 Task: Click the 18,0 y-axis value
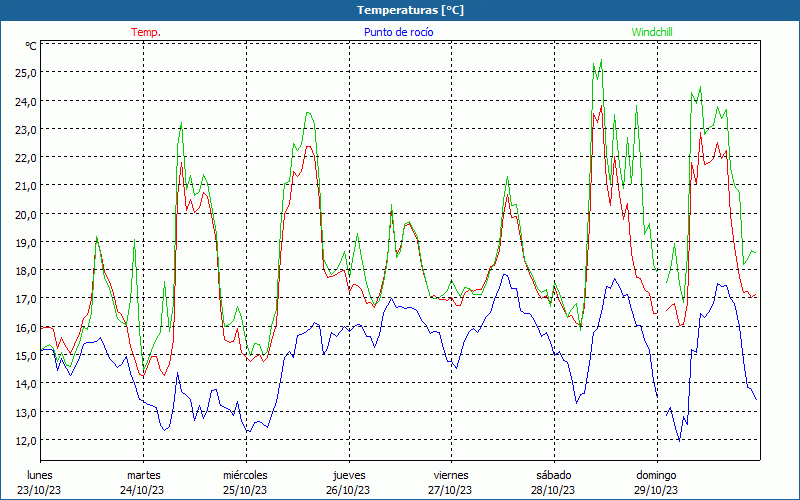pos(26,270)
